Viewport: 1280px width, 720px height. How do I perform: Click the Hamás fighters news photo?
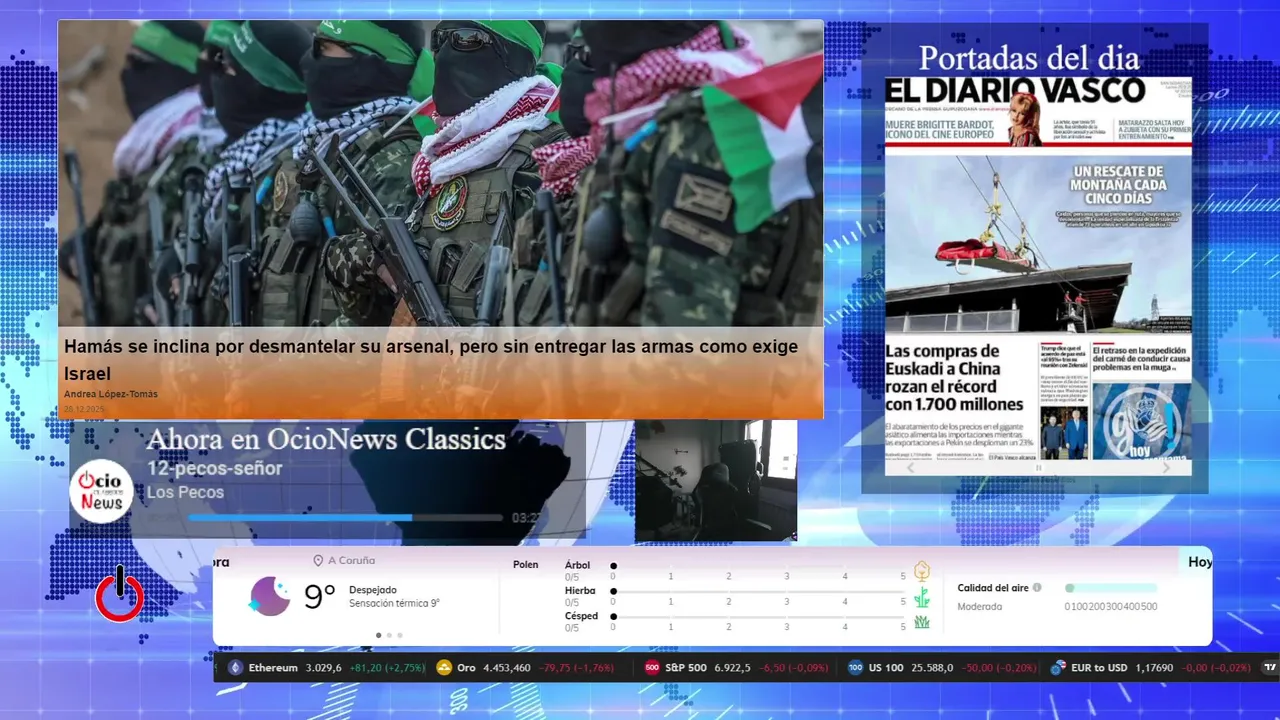(x=440, y=174)
